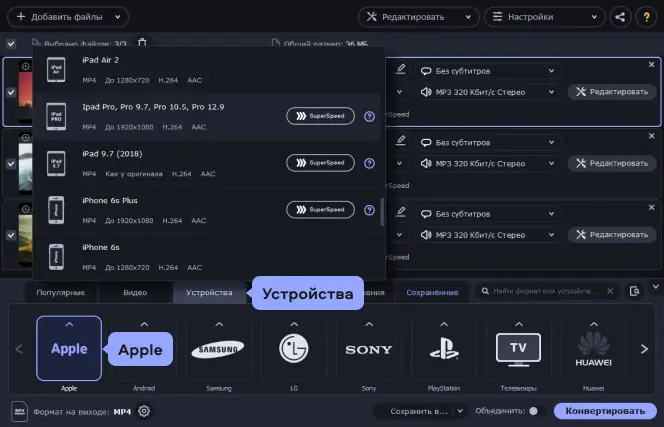Switch to the Сохраненные tab
Screen dimensions: 664x427
point(432,292)
